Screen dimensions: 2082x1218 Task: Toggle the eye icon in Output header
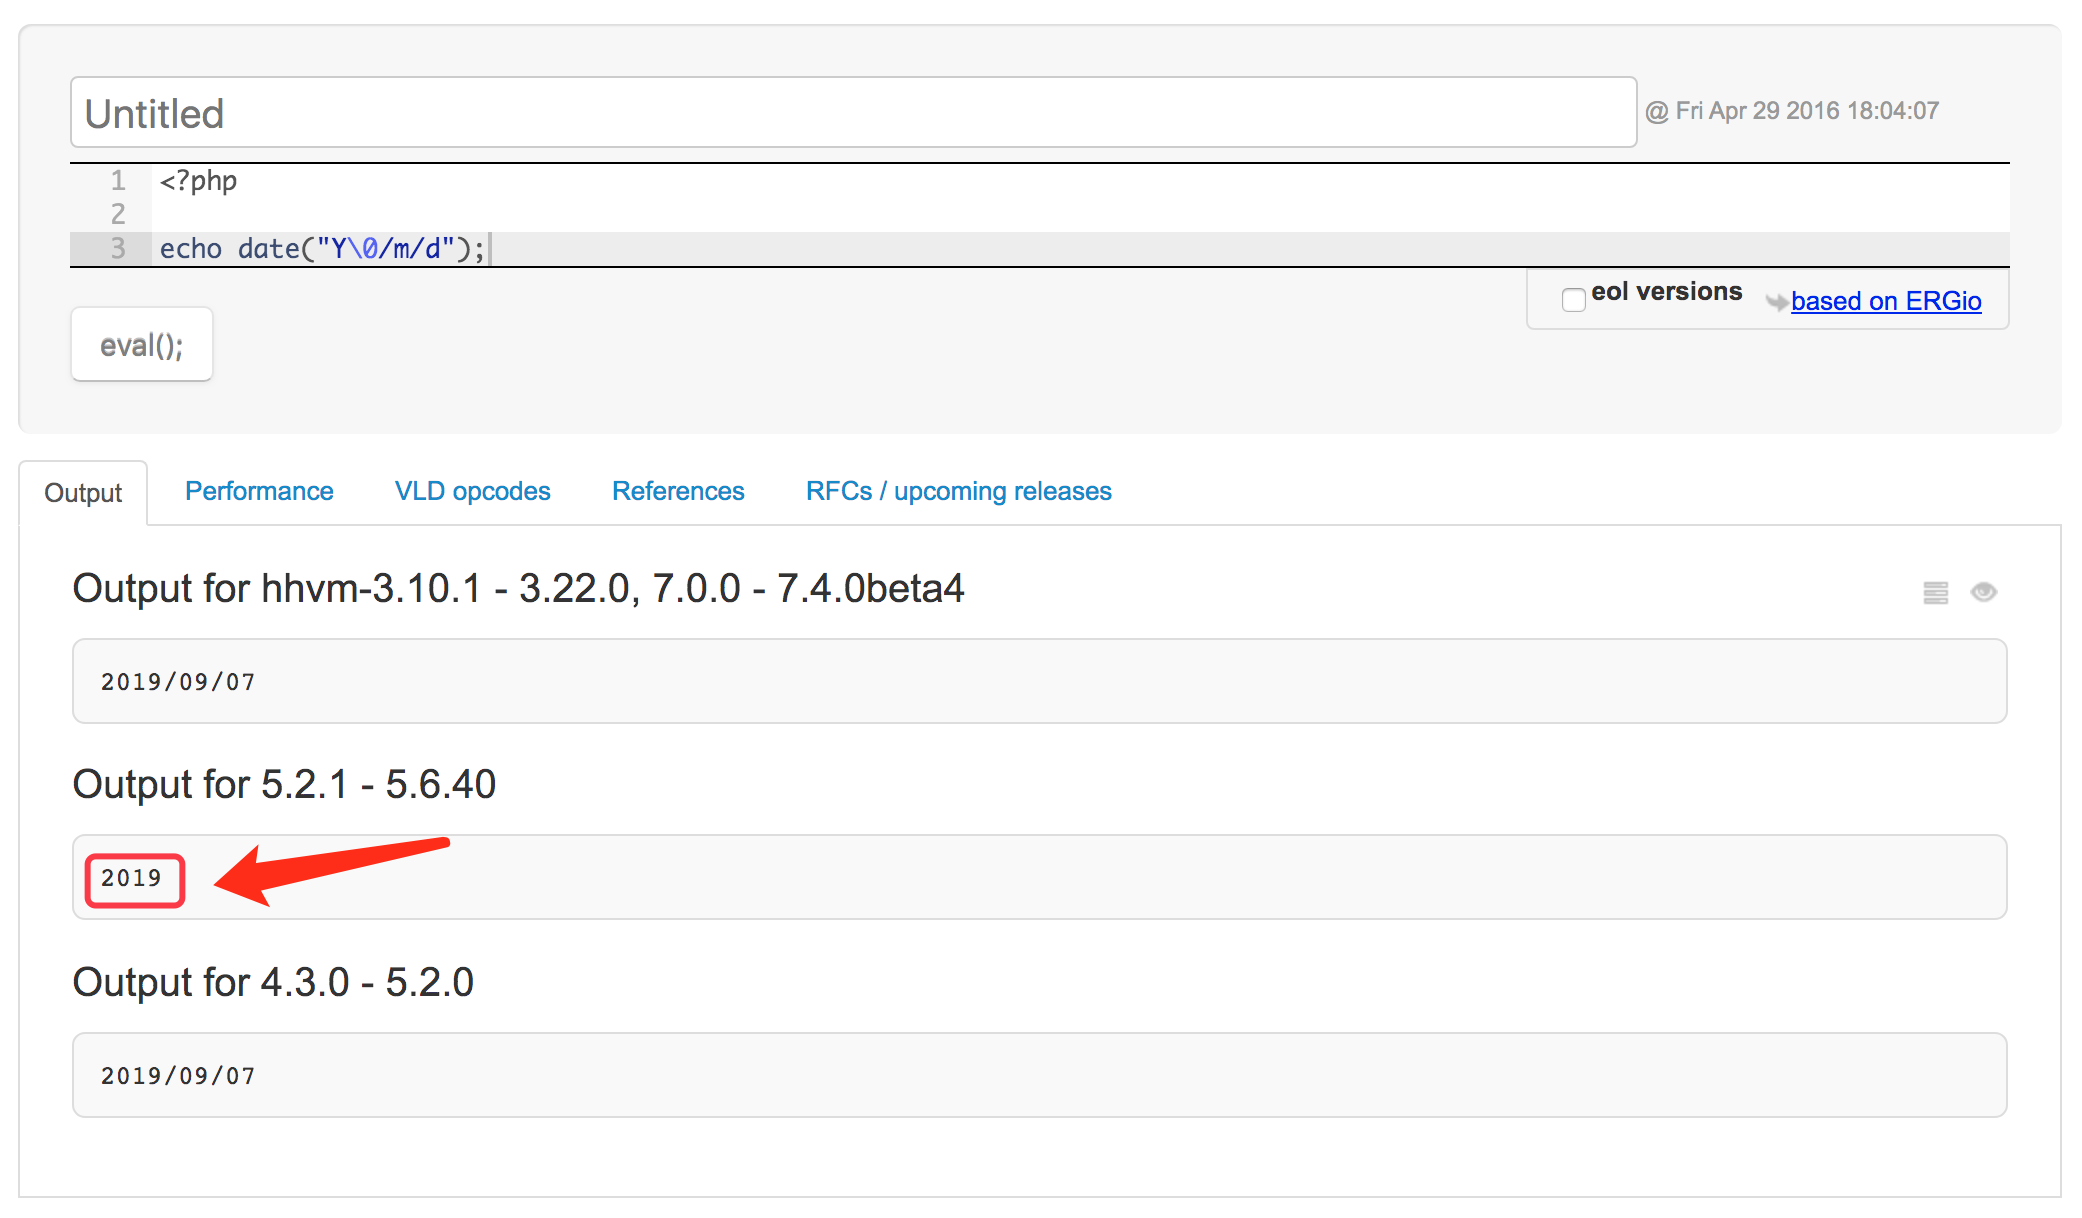[1984, 592]
